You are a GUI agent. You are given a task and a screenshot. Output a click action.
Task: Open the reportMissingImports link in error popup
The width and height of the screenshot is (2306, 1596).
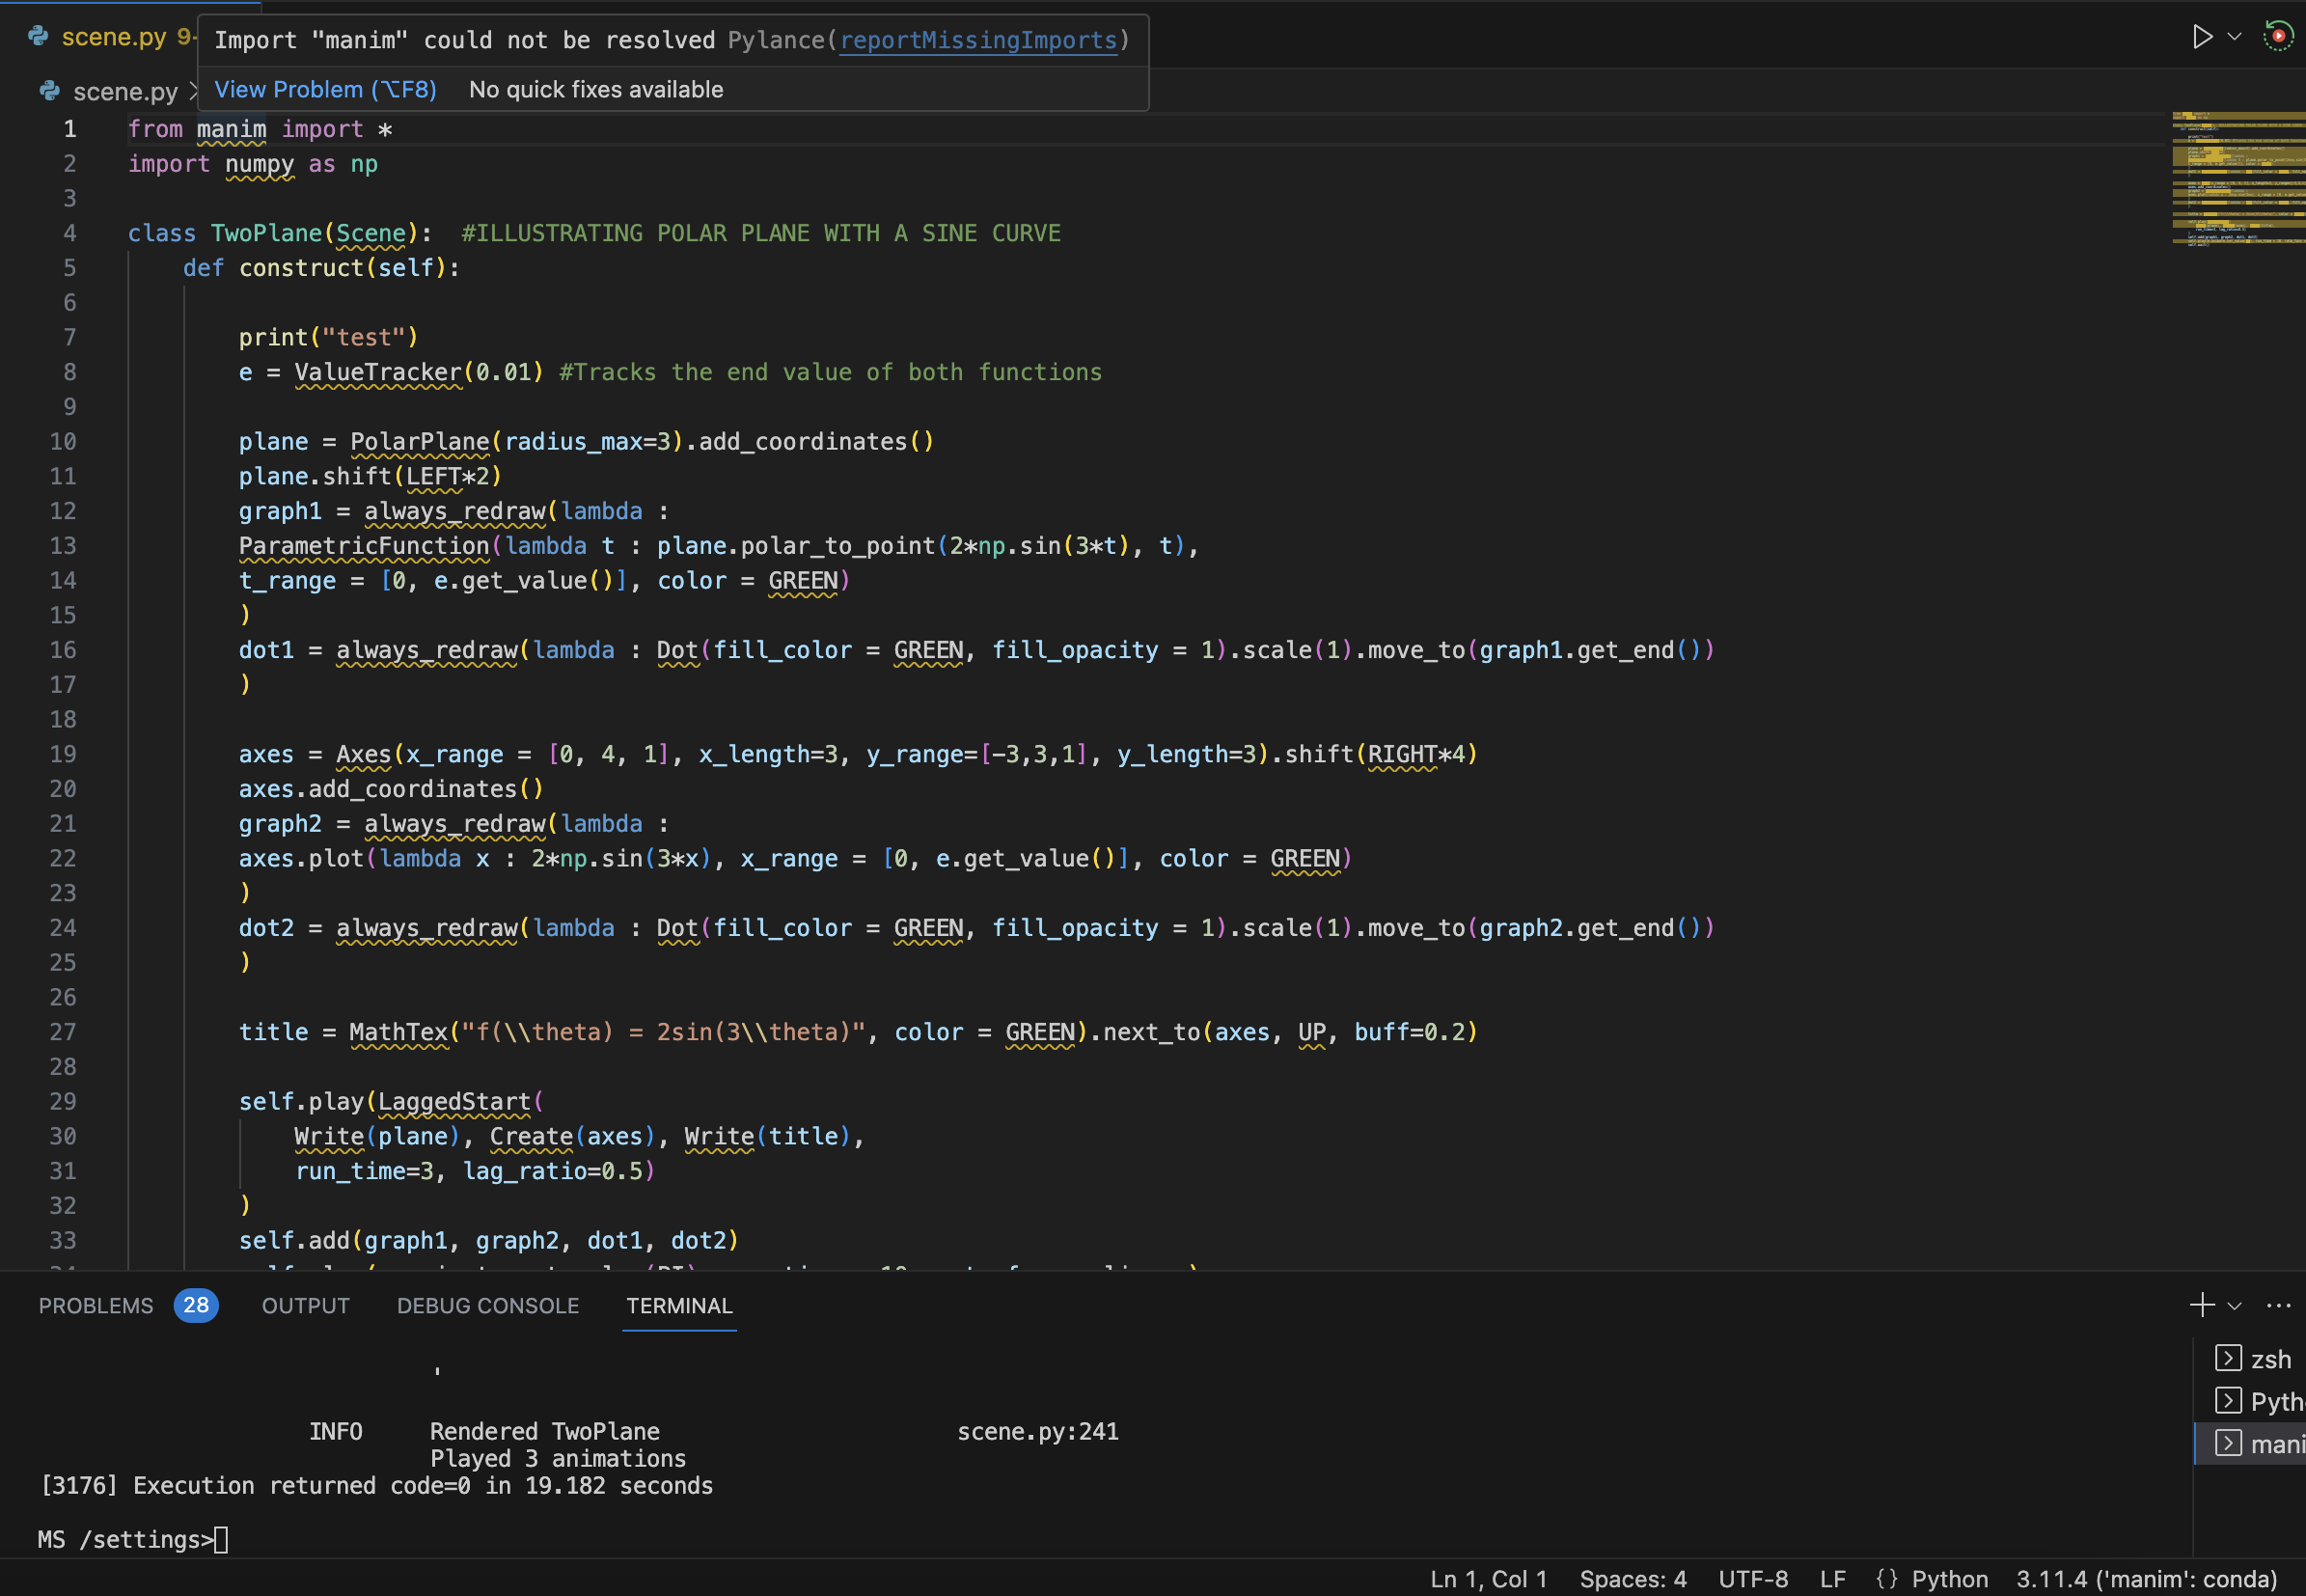[x=978, y=40]
